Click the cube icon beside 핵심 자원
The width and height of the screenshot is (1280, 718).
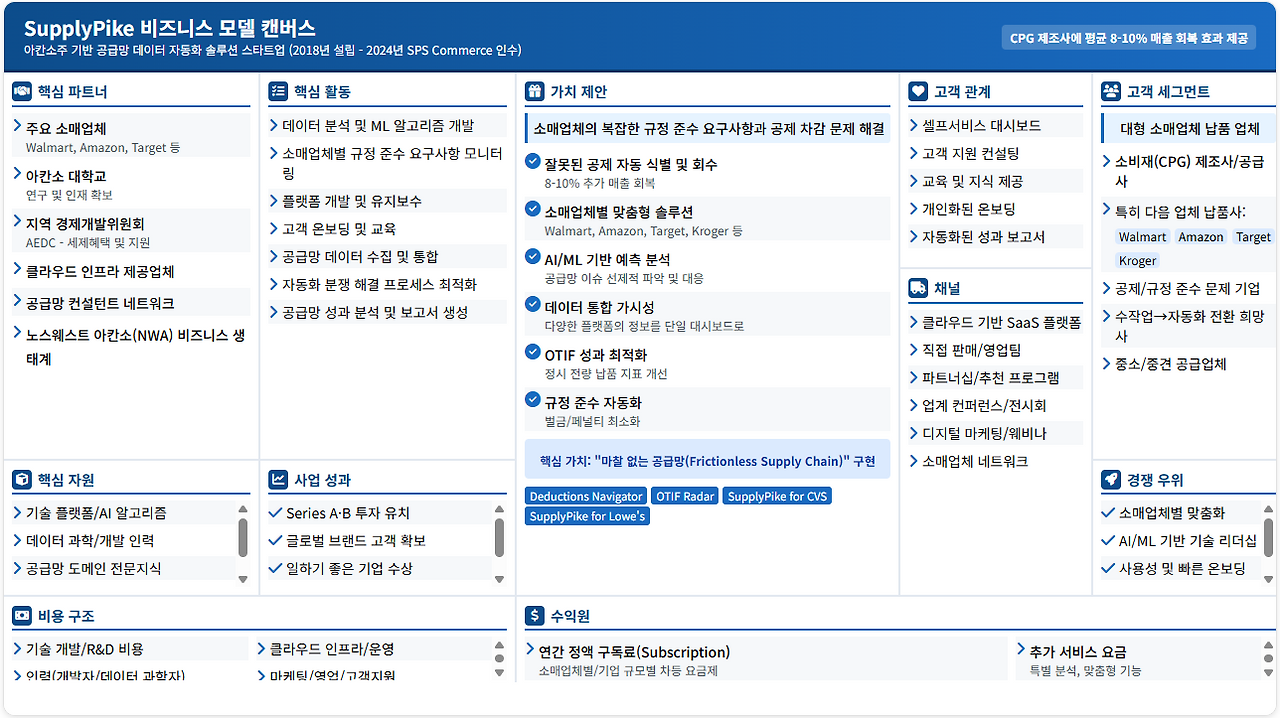pos(22,480)
